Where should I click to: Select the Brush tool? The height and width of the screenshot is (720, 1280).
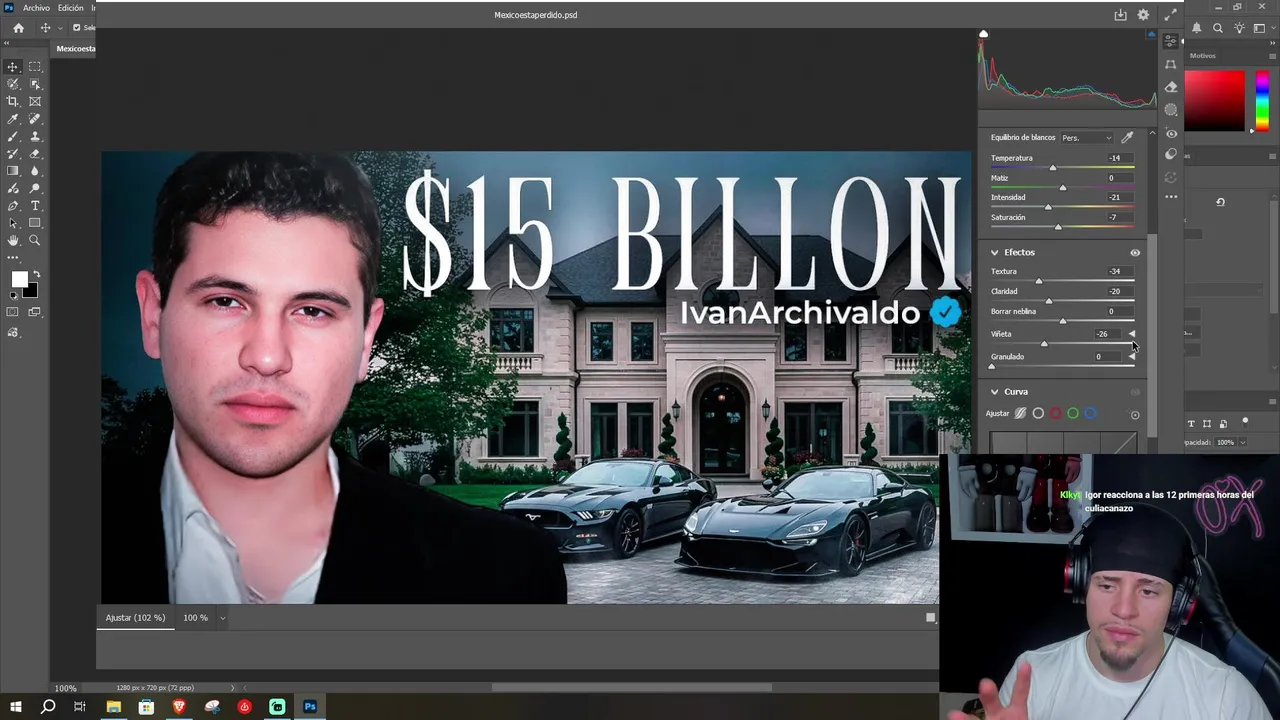13,136
